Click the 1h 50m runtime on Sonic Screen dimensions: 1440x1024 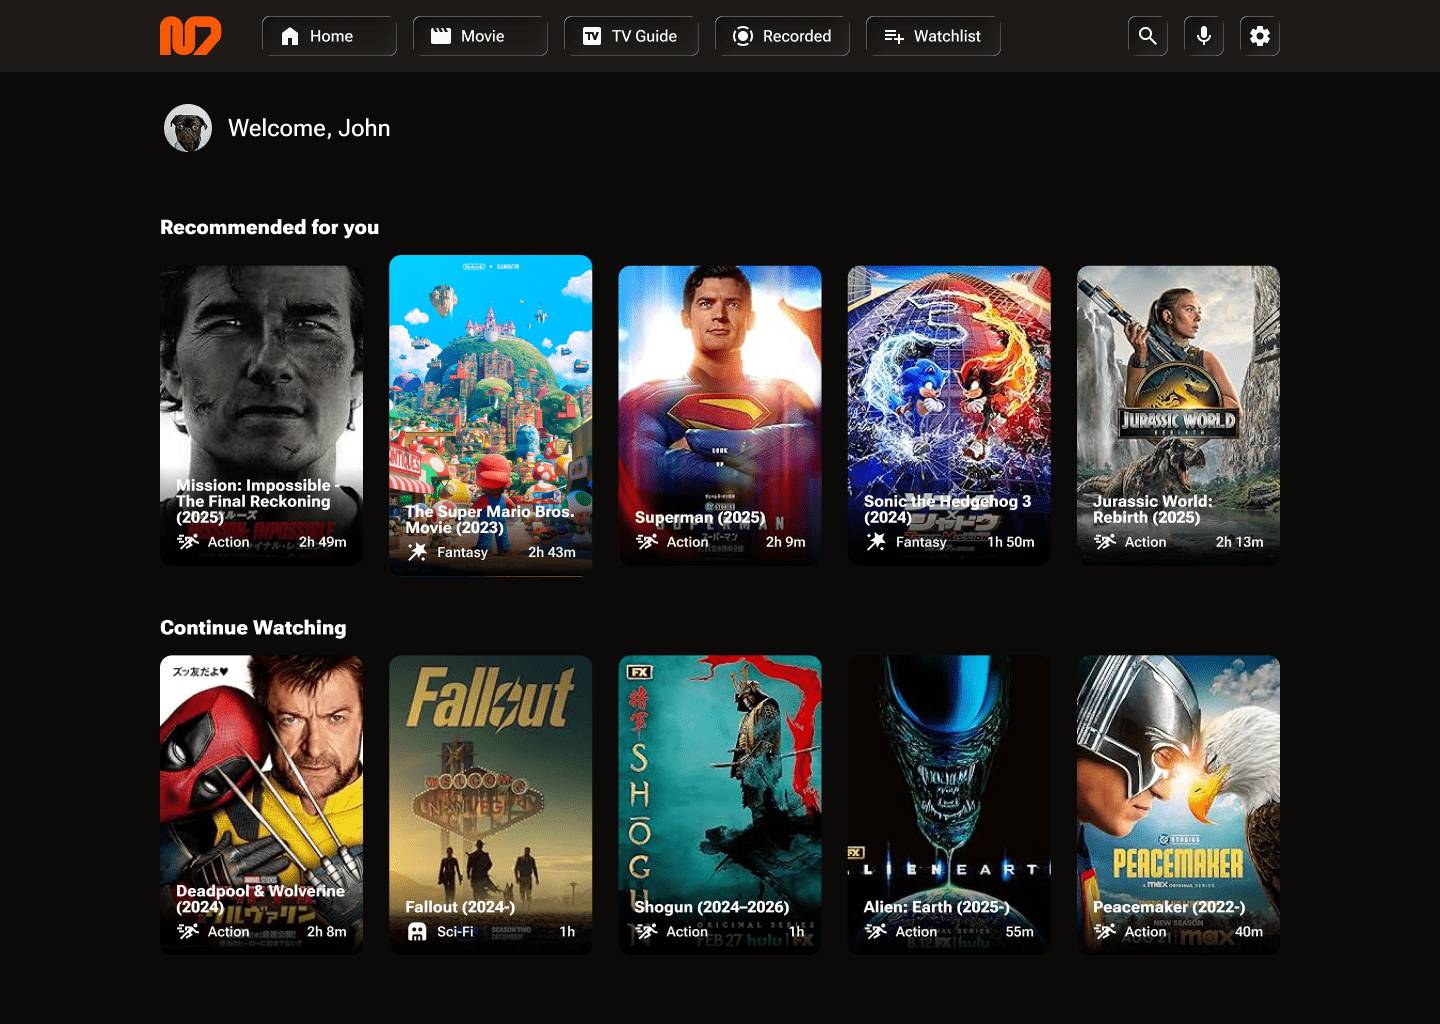tap(1011, 542)
